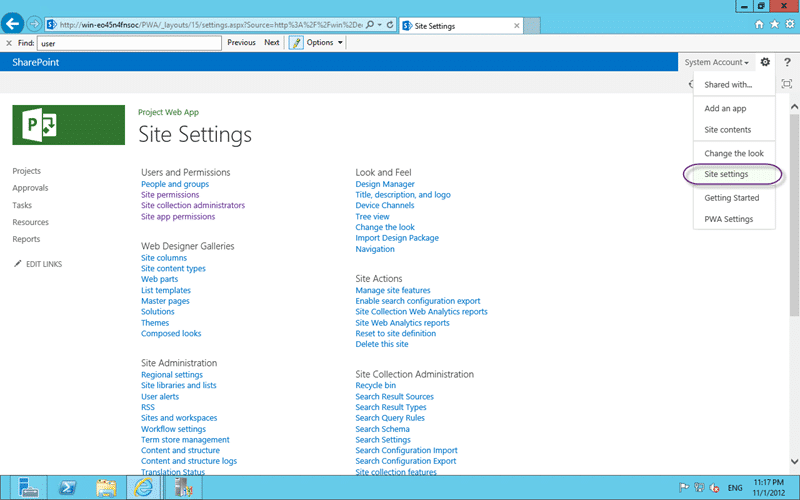800x500 pixels.
Task: Go to Resources in left navigation
Action: point(31,222)
